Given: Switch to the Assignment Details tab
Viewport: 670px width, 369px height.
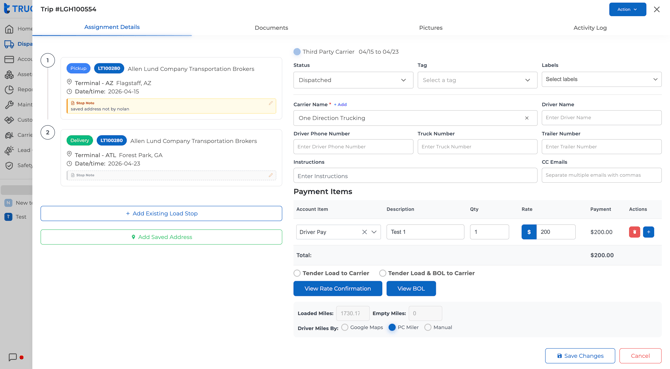Looking at the screenshot, I should pyautogui.click(x=112, y=27).
